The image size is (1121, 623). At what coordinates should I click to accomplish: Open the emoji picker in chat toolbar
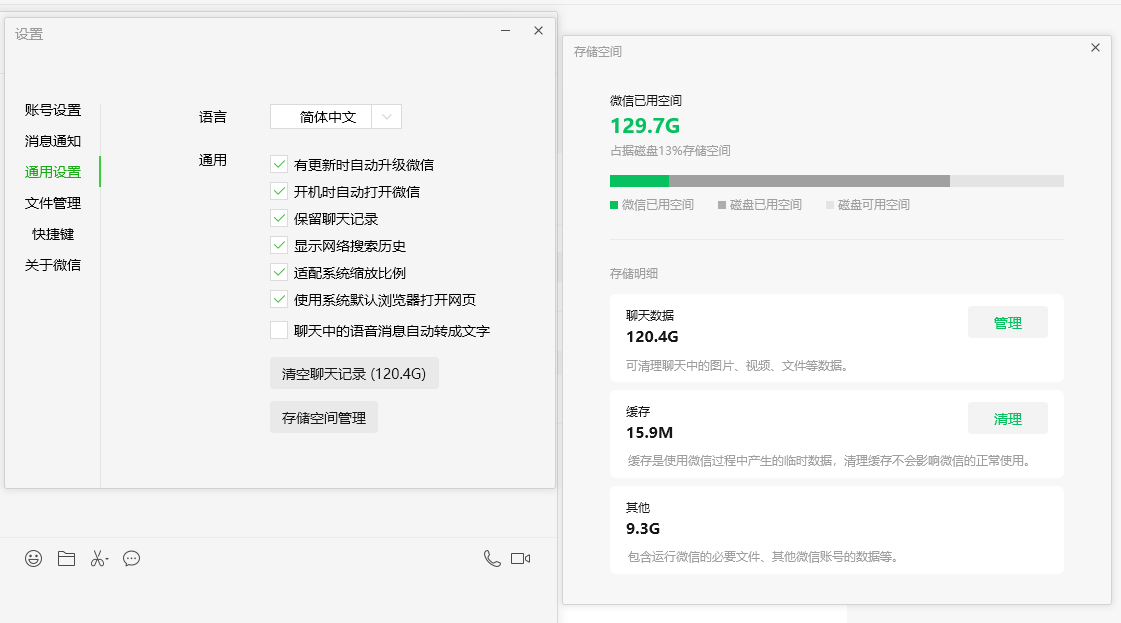pyautogui.click(x=34, y=559)
